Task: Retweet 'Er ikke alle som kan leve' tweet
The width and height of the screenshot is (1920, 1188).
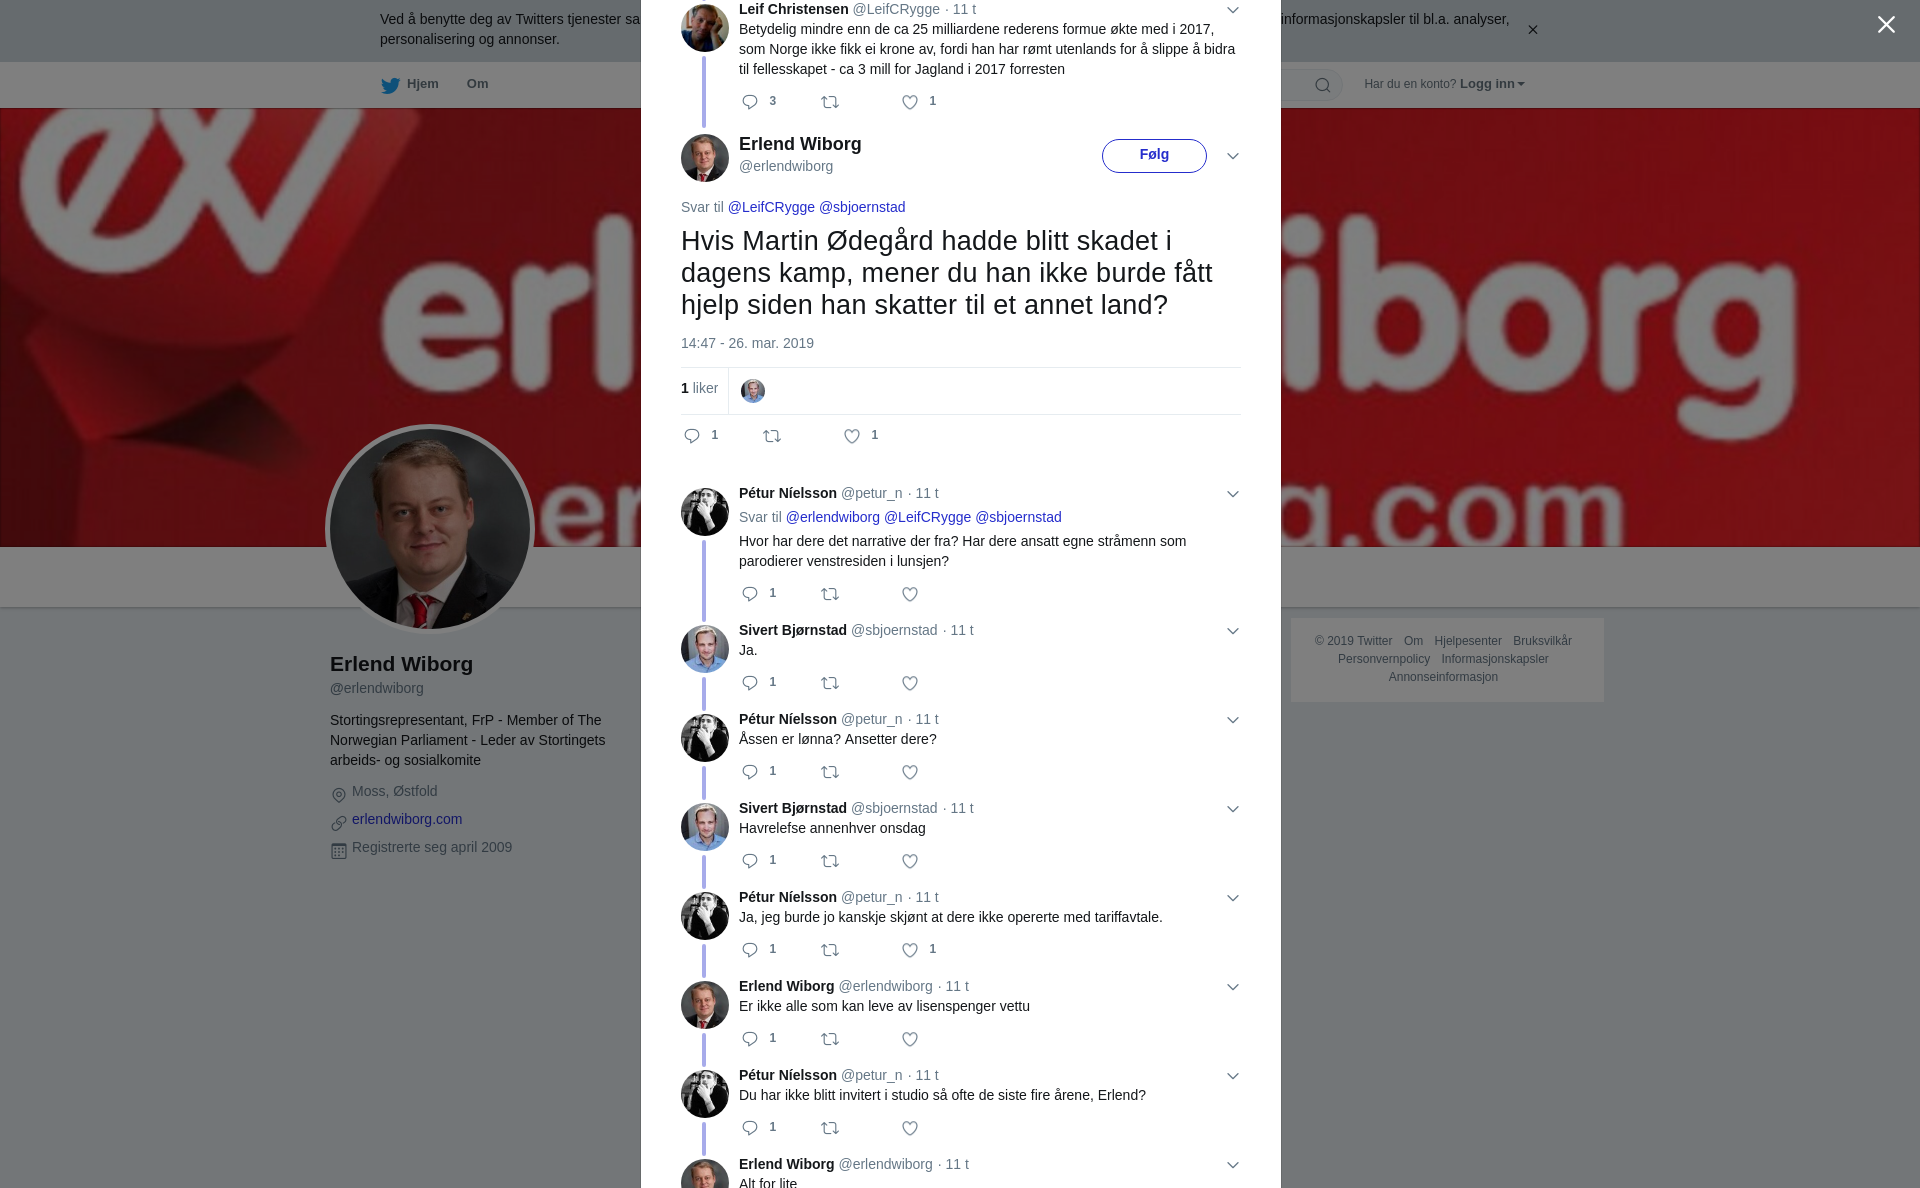Action: point(830,1039)
